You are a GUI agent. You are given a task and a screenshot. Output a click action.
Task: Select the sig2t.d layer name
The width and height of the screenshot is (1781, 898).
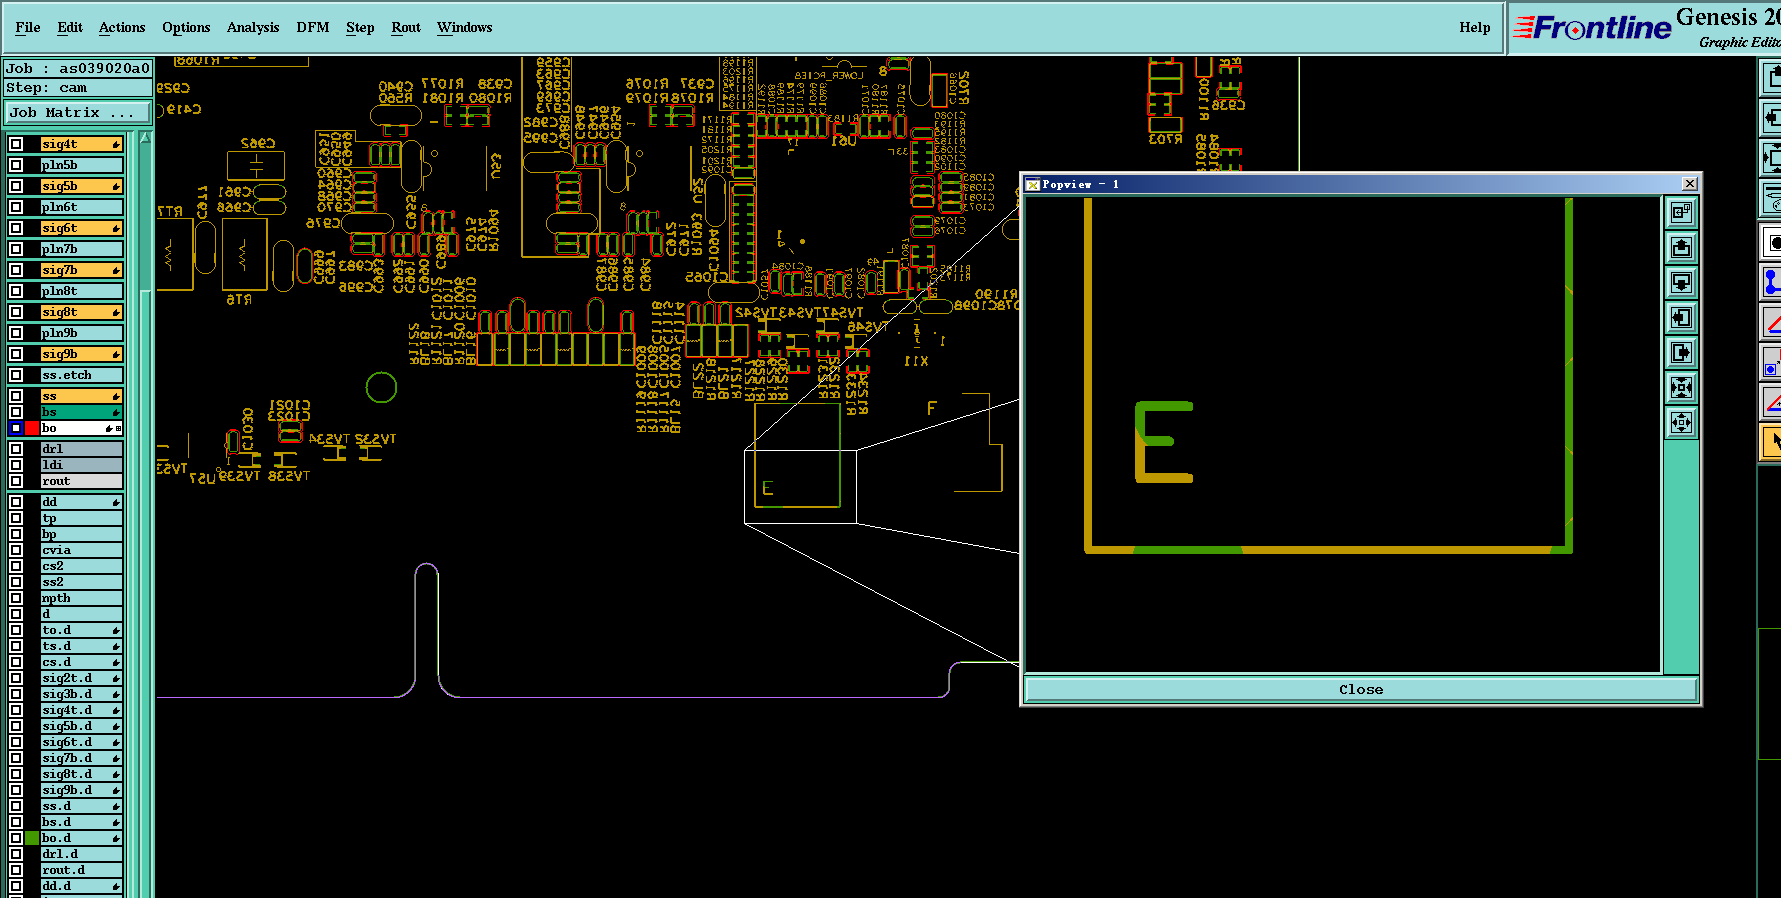click(81, 678)
